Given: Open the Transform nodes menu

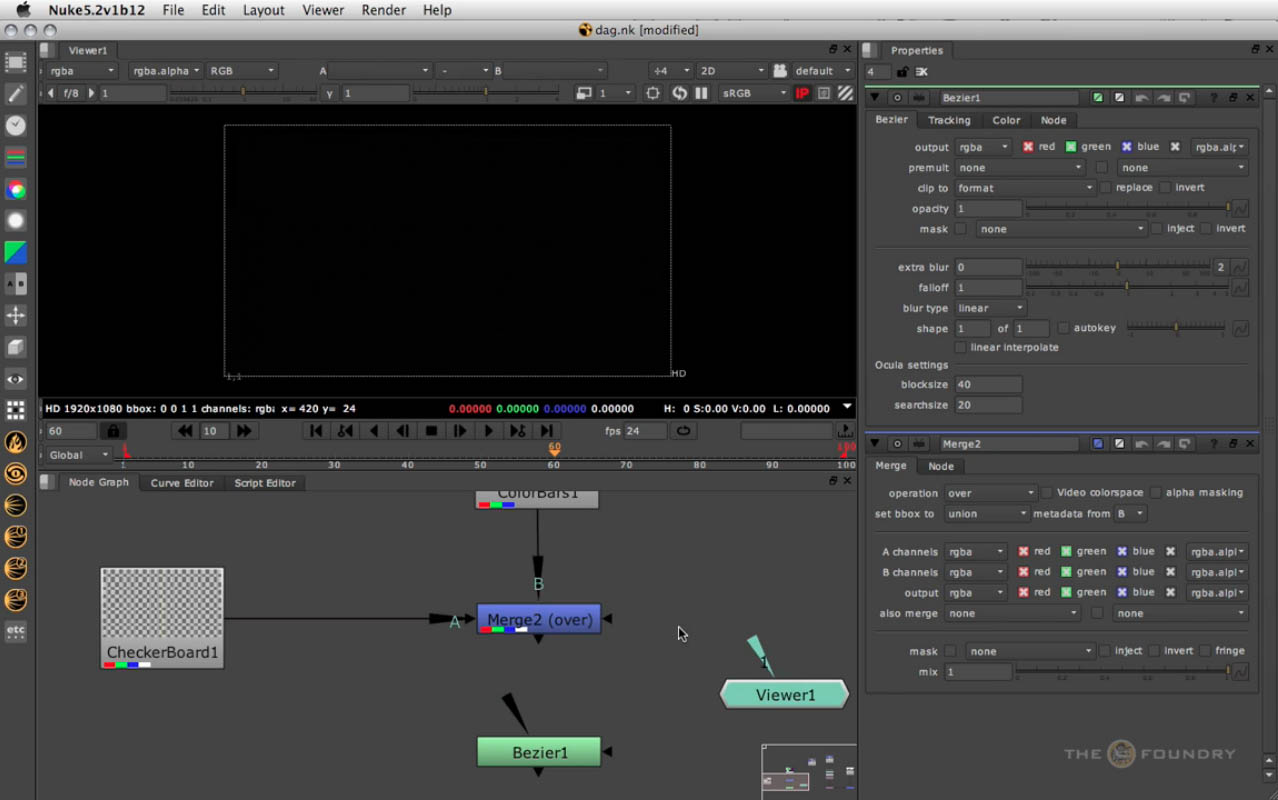Looking at the screenshot, I should click(16, 316).
